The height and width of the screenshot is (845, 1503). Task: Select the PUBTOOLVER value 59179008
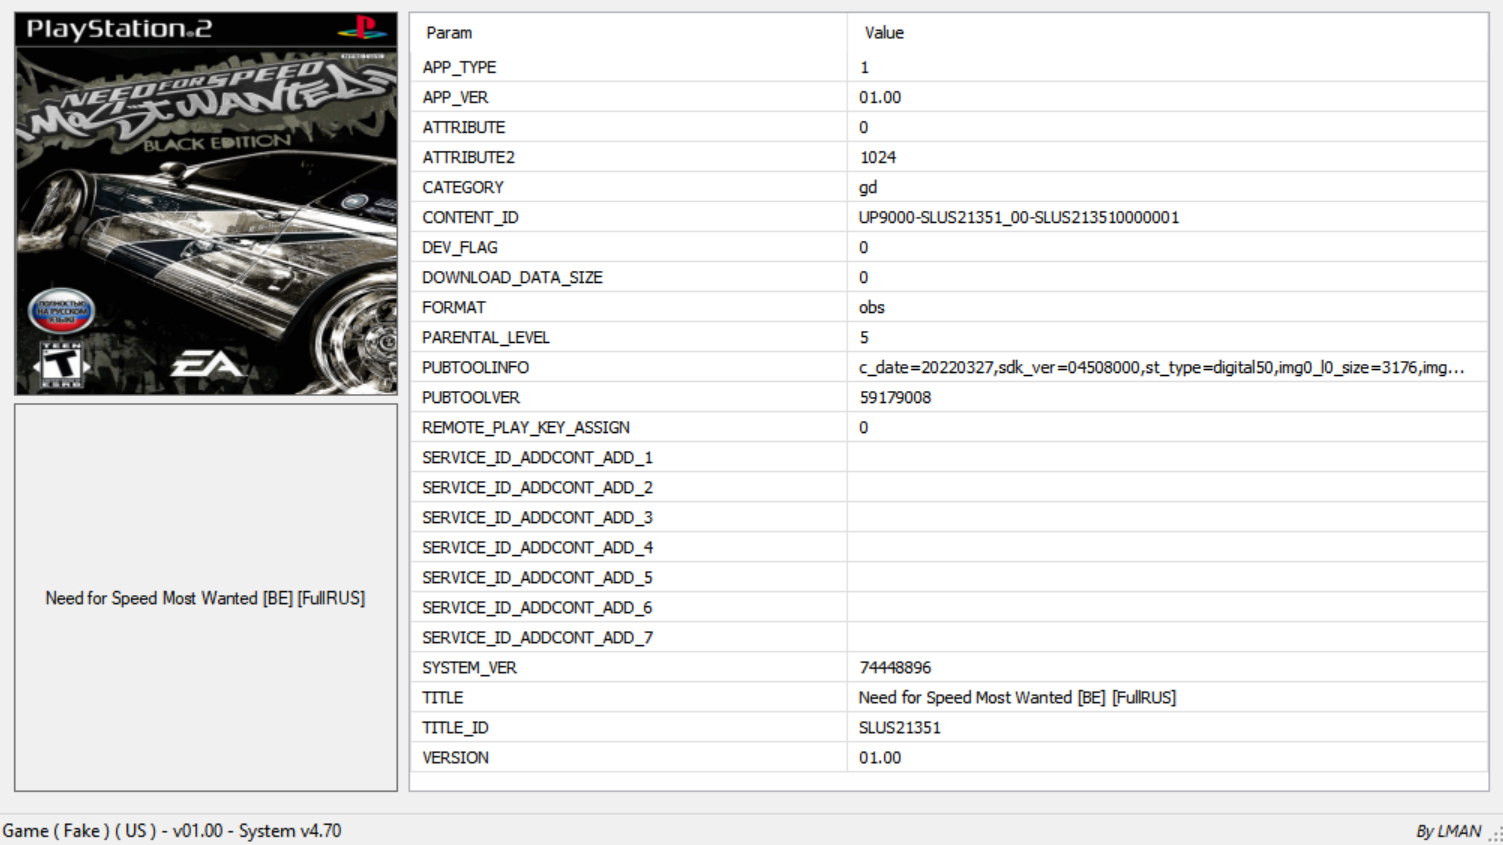(895, 397)
